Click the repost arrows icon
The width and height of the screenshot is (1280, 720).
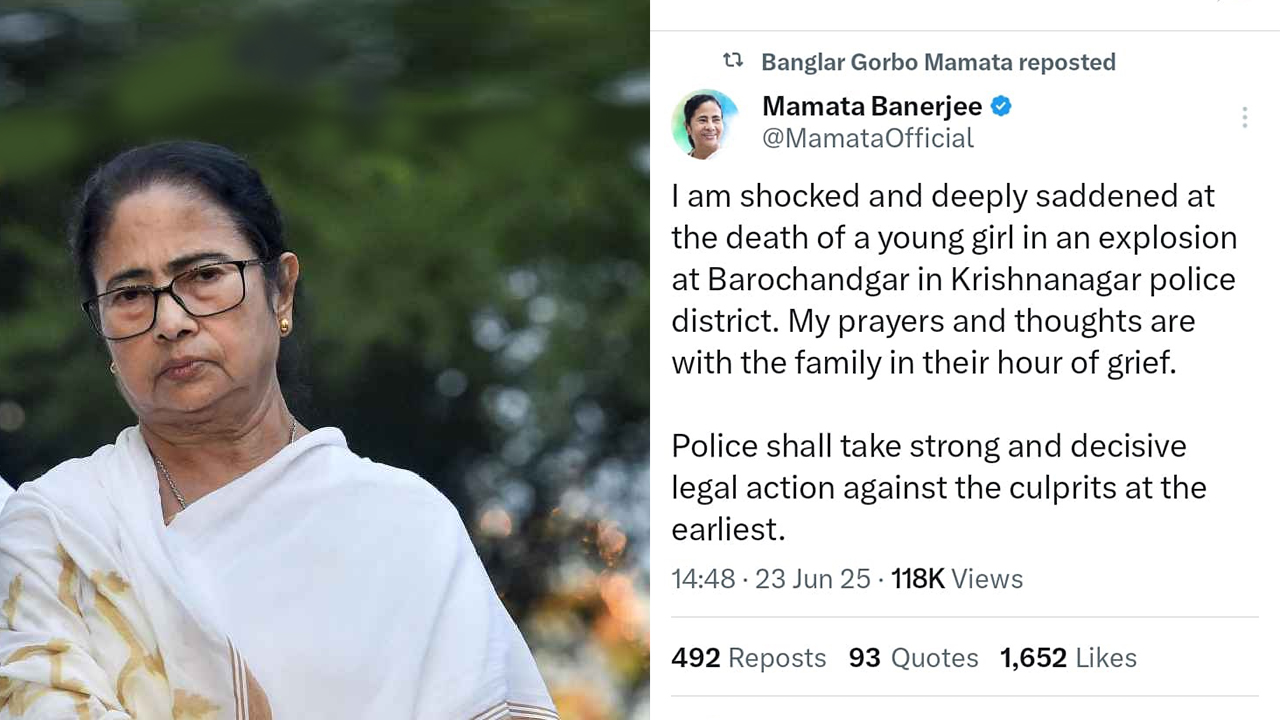point(733,61)
